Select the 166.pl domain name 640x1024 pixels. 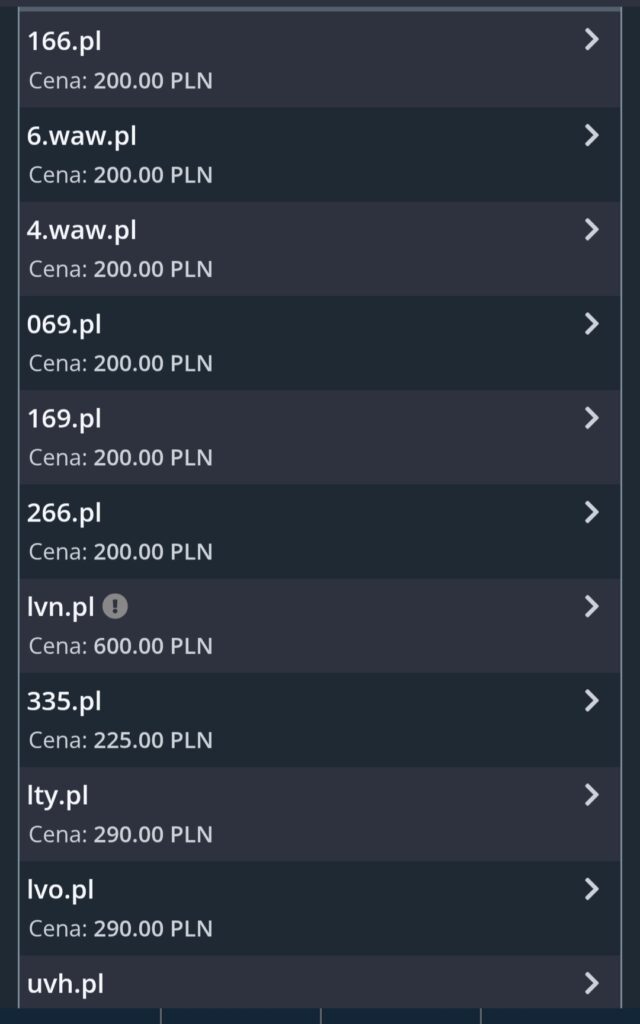point(64,41)
